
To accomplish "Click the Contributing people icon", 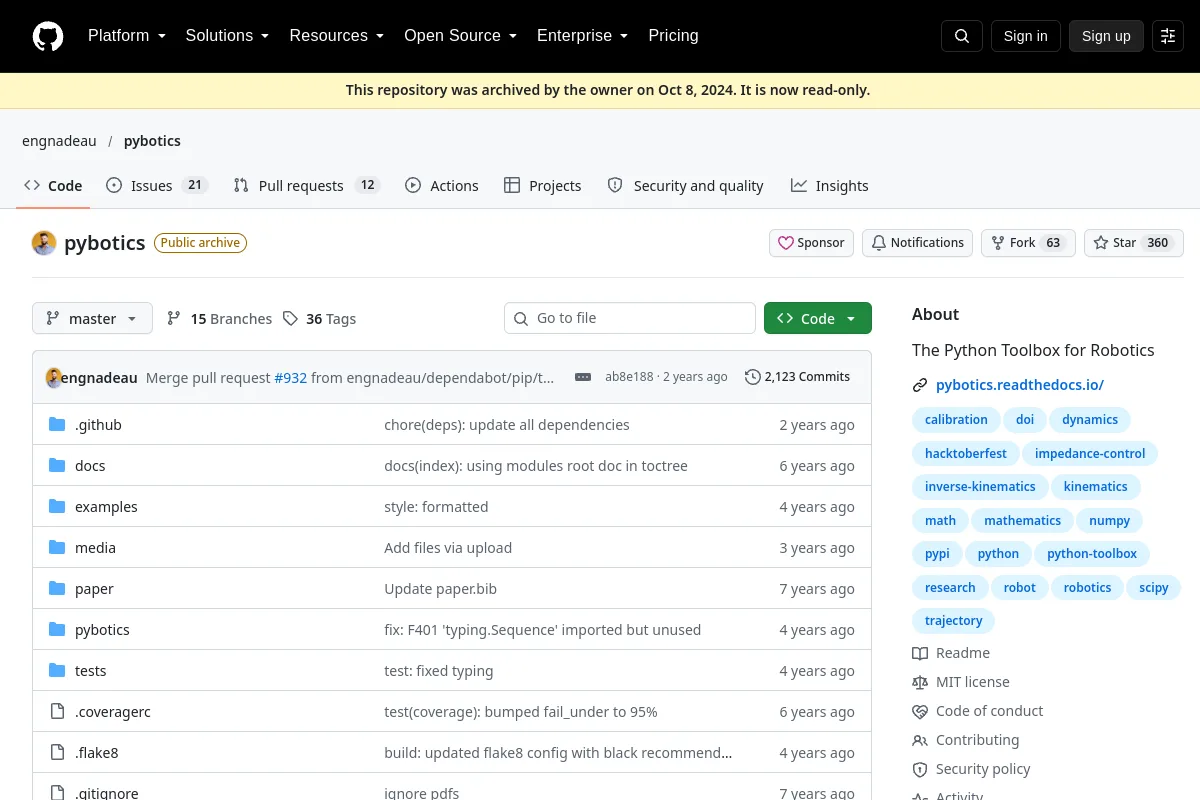I will tap(920, 740).
